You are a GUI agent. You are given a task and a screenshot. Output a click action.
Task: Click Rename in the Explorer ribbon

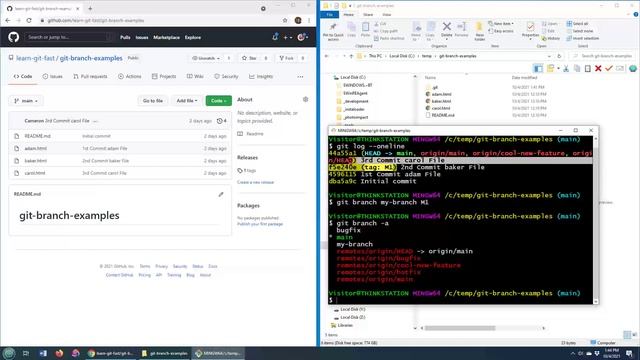(461, 29)
